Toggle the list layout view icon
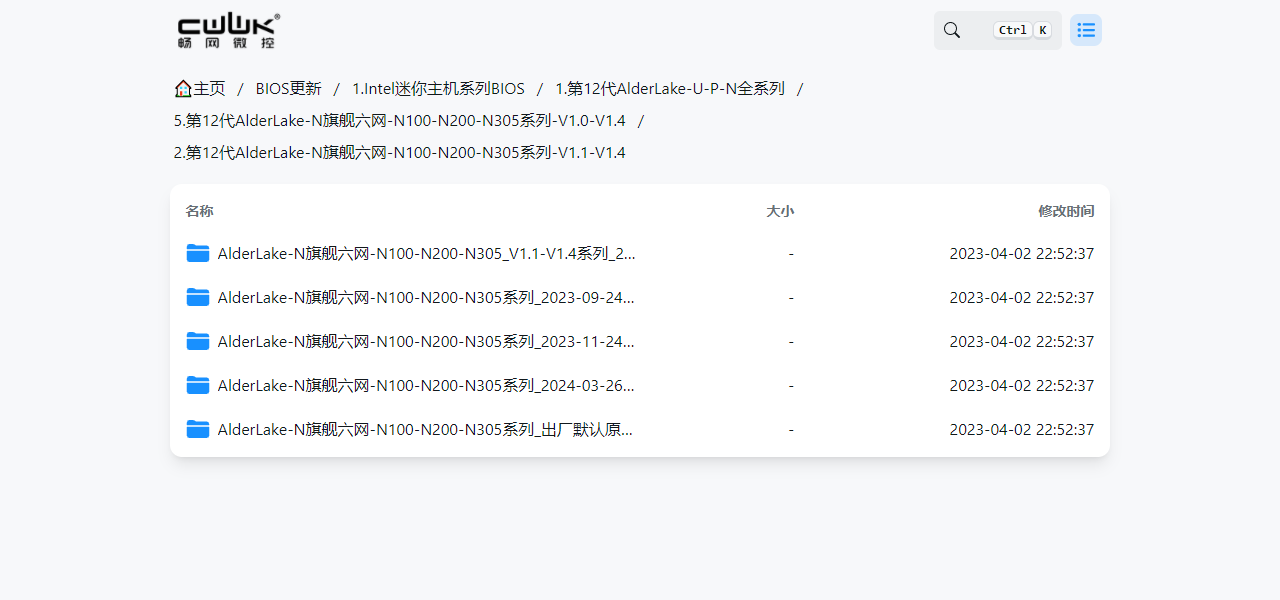 pos(1086,30)
